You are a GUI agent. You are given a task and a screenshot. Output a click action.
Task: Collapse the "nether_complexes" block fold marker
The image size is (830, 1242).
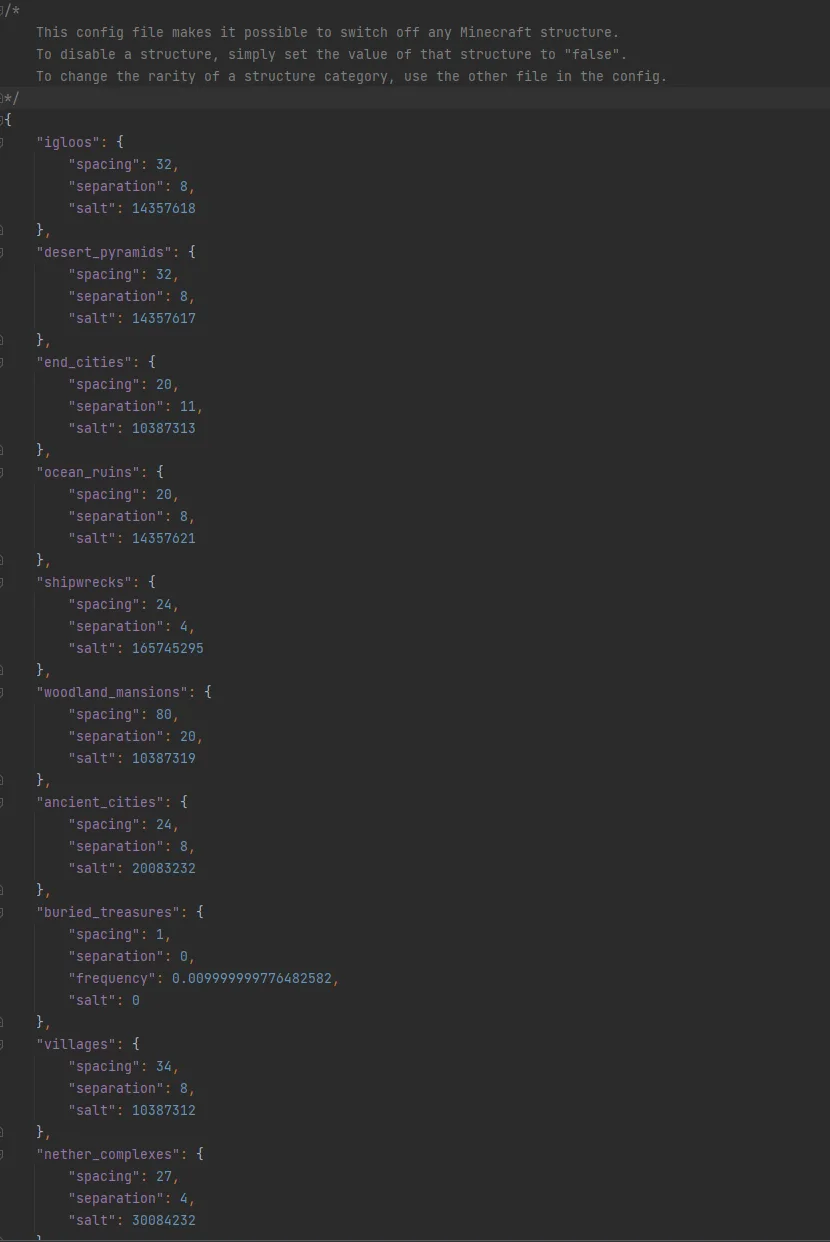coord(1,1154)
